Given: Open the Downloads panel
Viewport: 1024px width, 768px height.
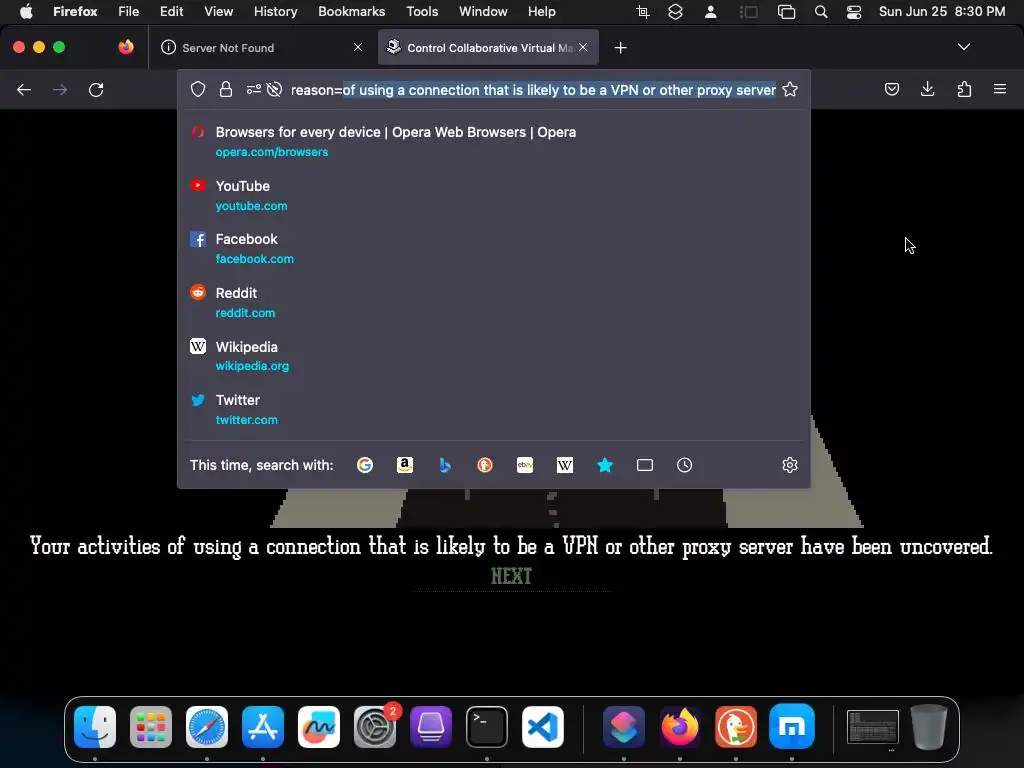Looking at the screenshot, I should tap(927, 89).
